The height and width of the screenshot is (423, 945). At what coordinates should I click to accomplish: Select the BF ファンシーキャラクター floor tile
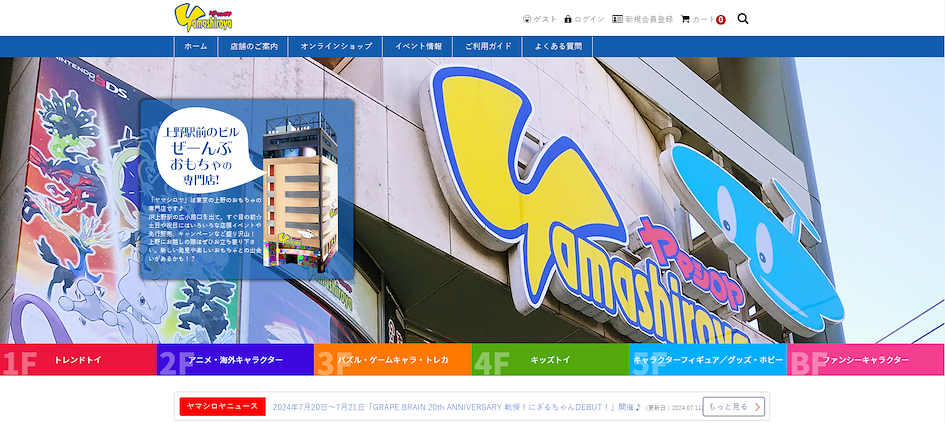(x=865, y=360)
